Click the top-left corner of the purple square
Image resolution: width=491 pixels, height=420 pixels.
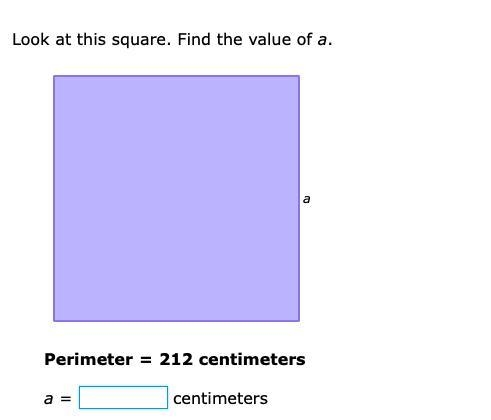point(54,76)
